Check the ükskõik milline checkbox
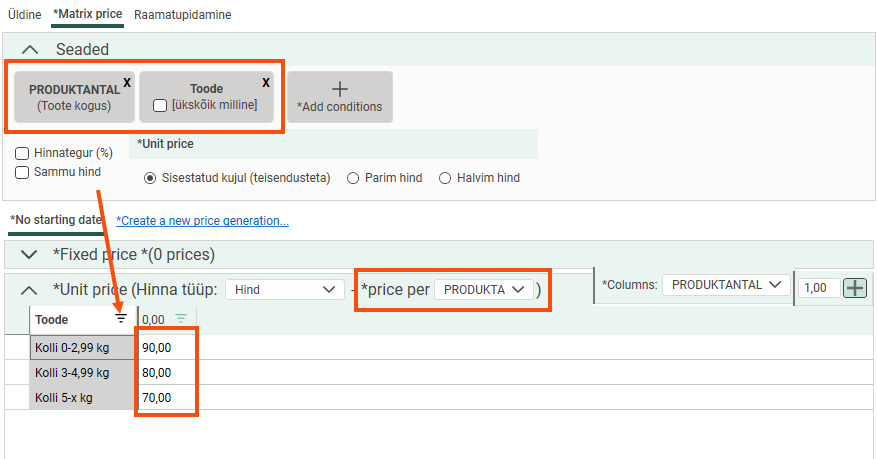Viewport: 877px width, 459px height. (160, 105)
